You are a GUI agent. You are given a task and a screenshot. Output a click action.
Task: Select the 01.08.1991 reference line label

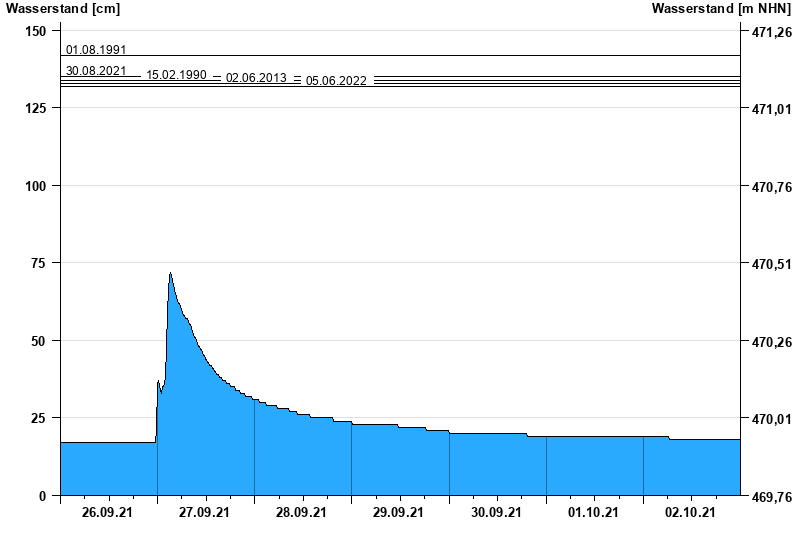coord(96,49)
